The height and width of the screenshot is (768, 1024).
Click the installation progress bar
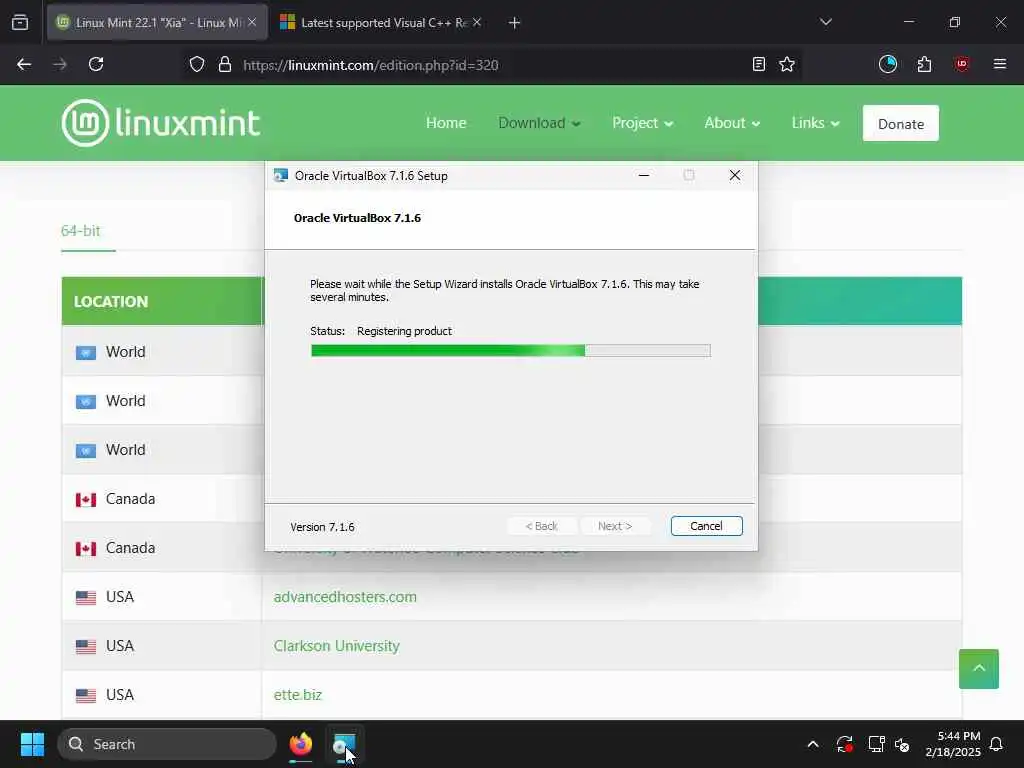(511, 351)
